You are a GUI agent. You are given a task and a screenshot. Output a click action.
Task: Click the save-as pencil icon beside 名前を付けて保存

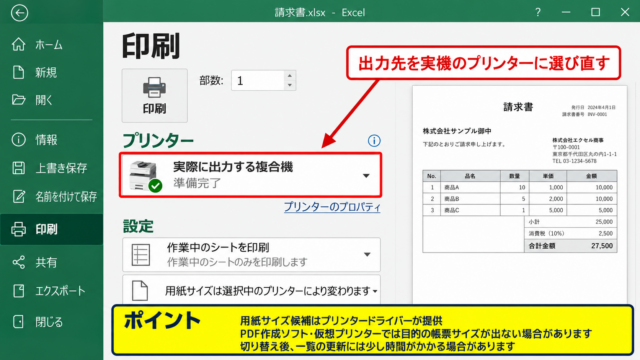(18, 196)
